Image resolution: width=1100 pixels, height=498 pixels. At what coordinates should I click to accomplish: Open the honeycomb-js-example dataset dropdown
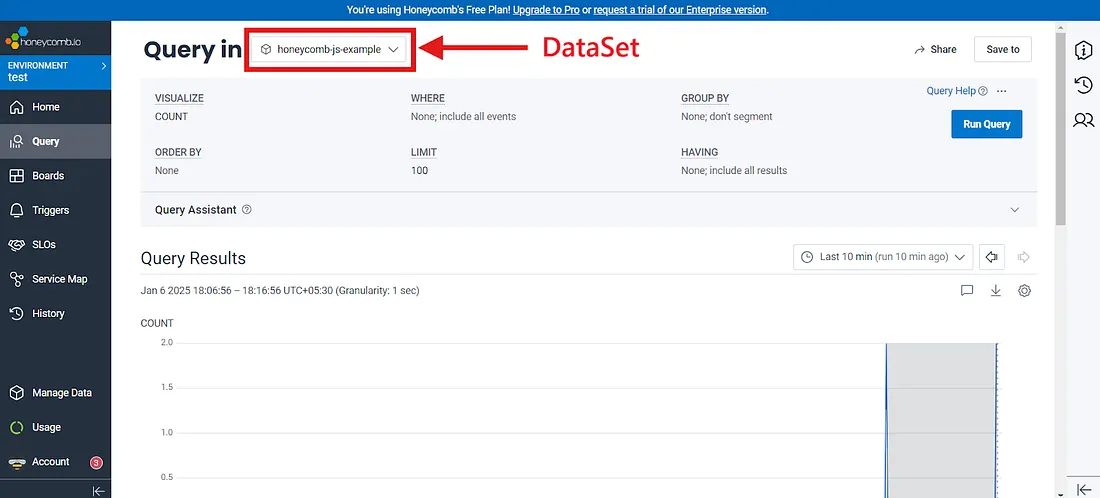coord(331,49)
